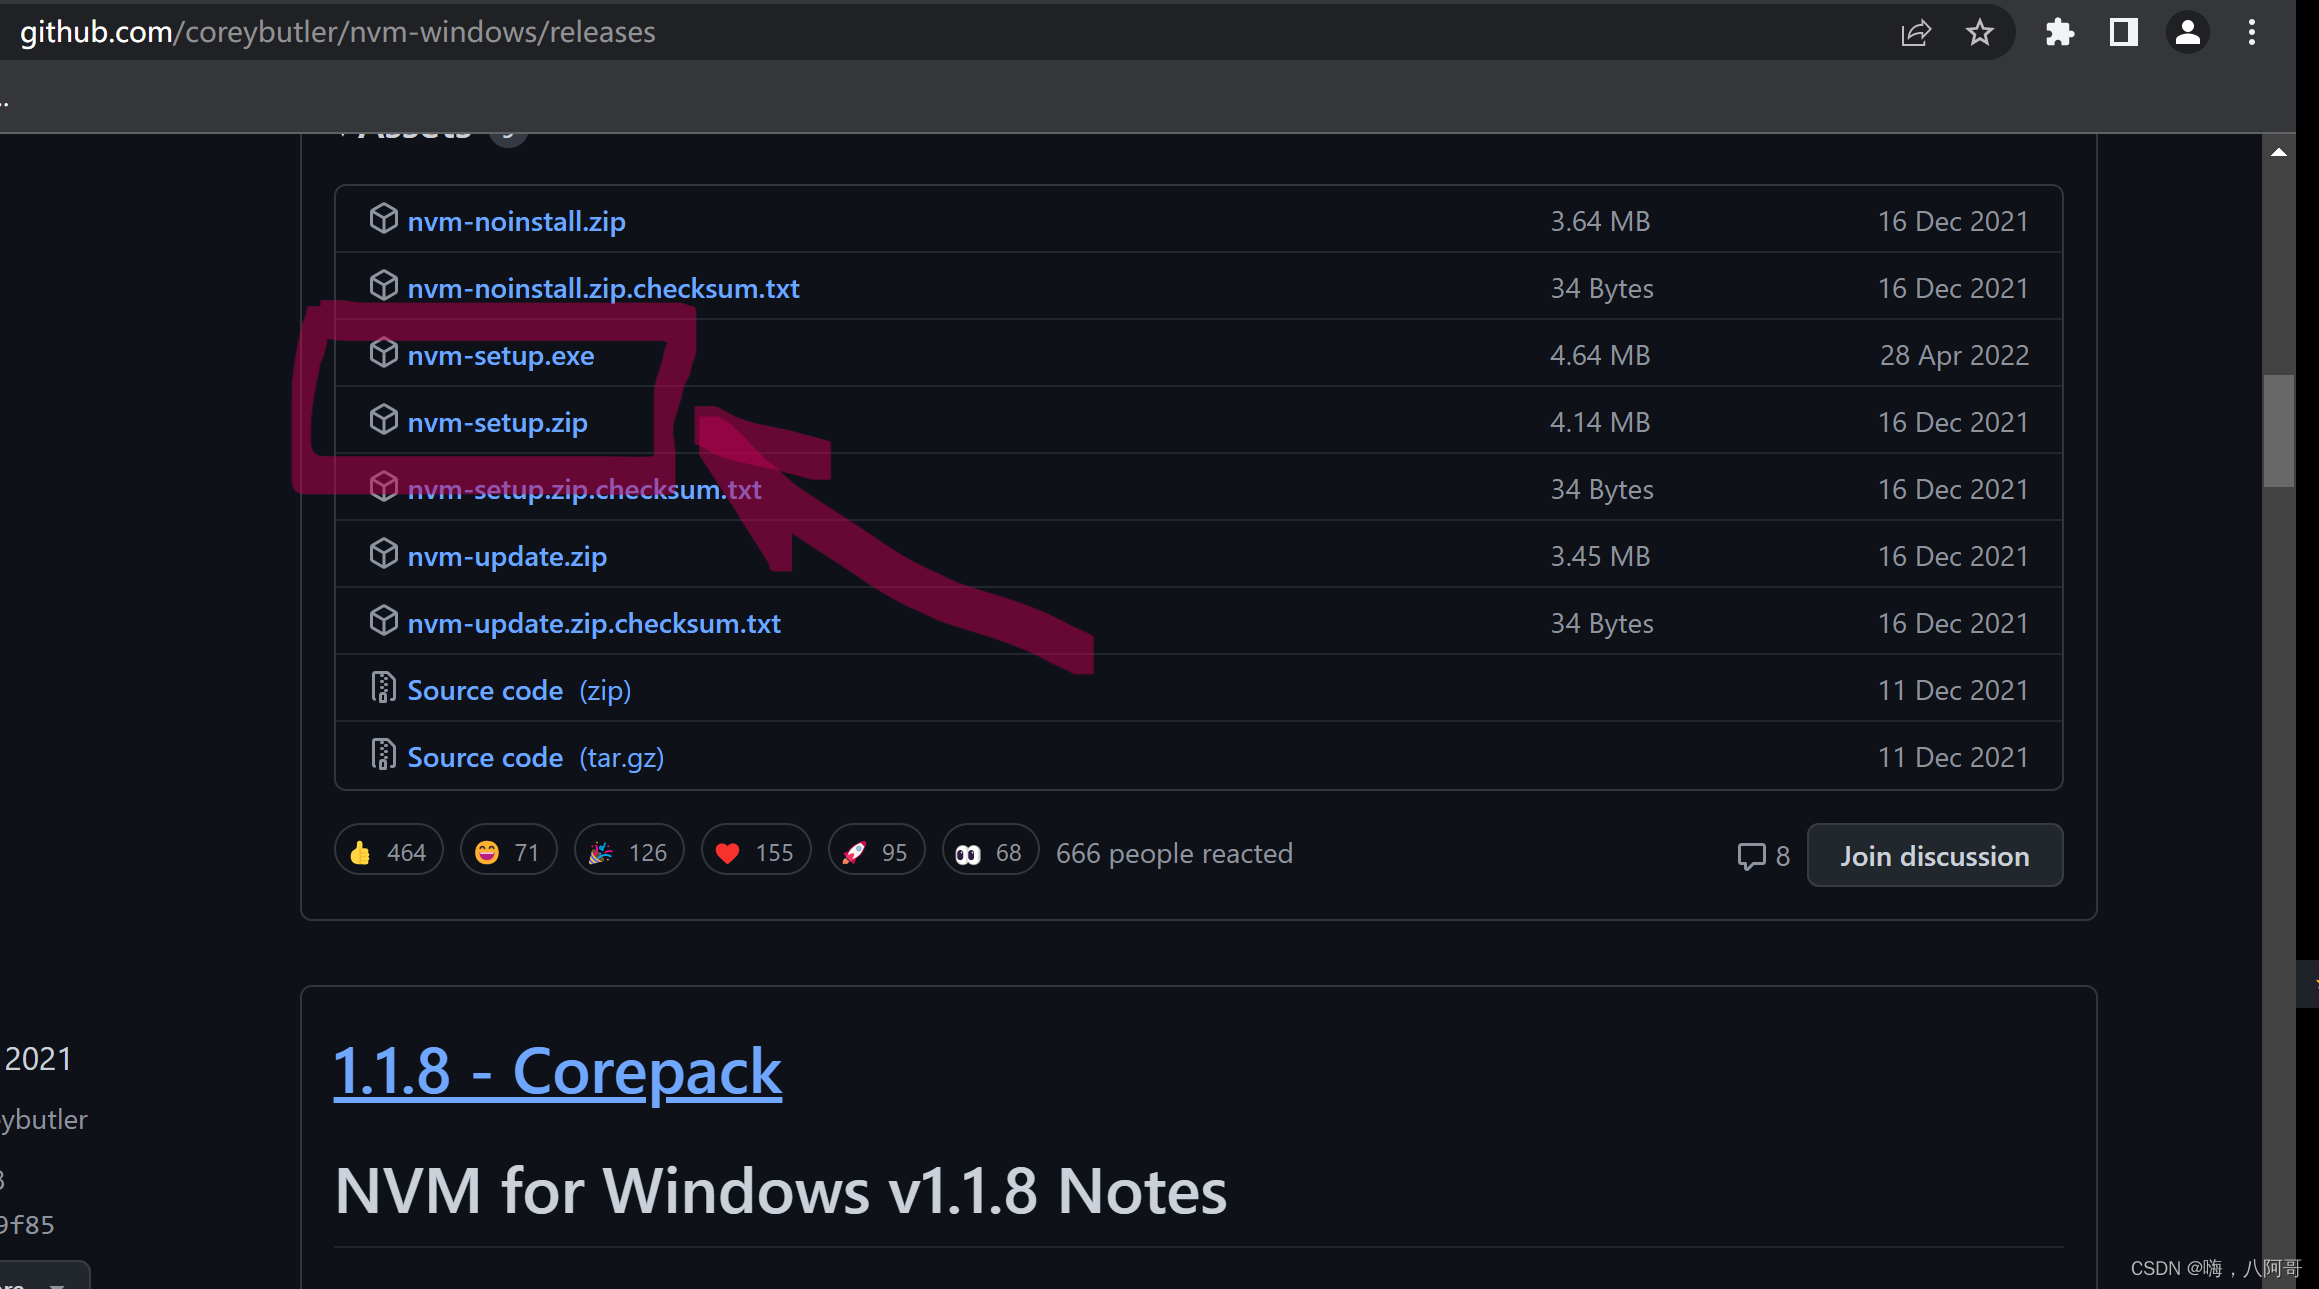Click the page vertical scrollbar thumb
The height and width of the screenshot is (1289, 2319).
tap(2278, 430)
